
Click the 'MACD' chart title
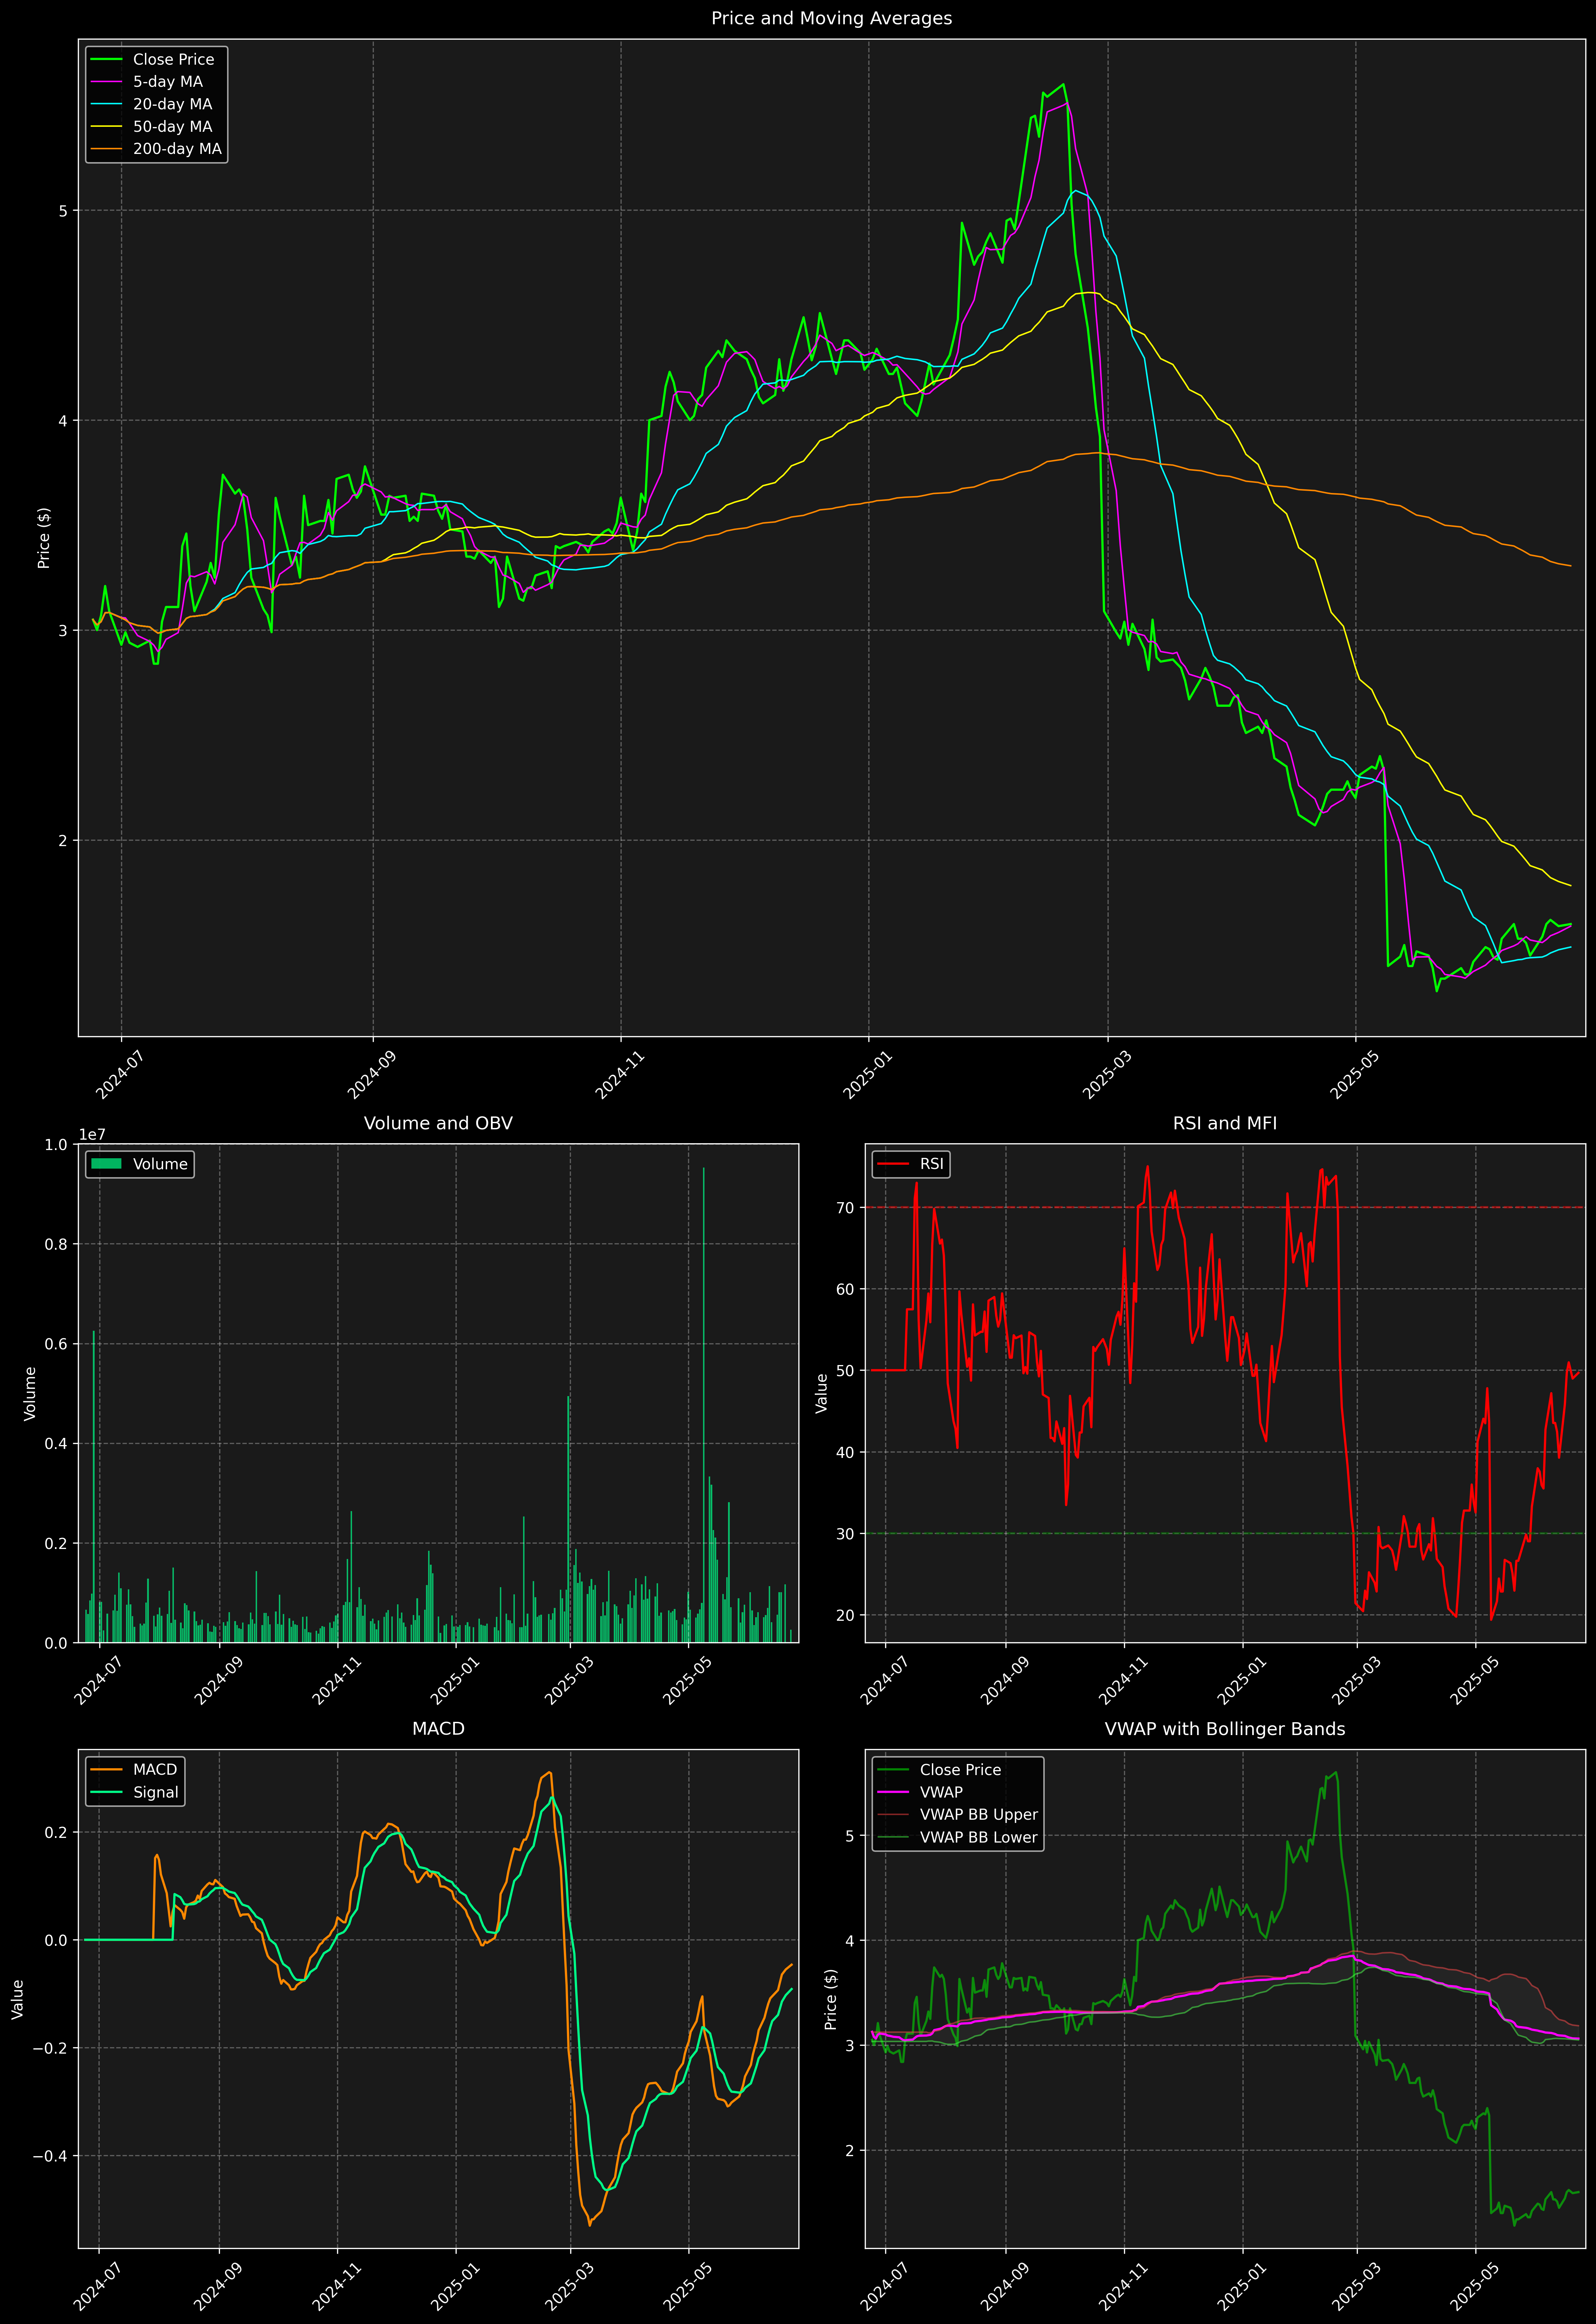click(438, 1729)
